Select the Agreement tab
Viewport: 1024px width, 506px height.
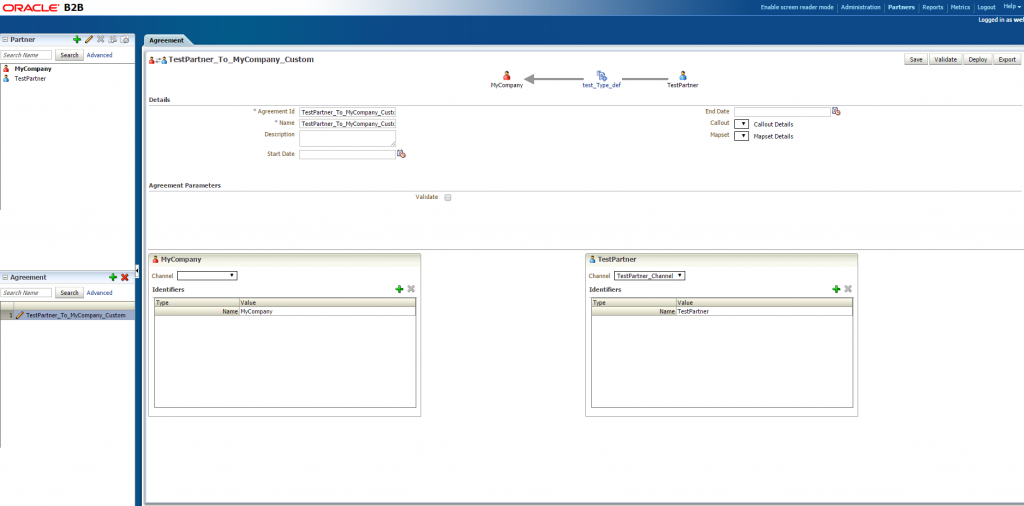167,40
